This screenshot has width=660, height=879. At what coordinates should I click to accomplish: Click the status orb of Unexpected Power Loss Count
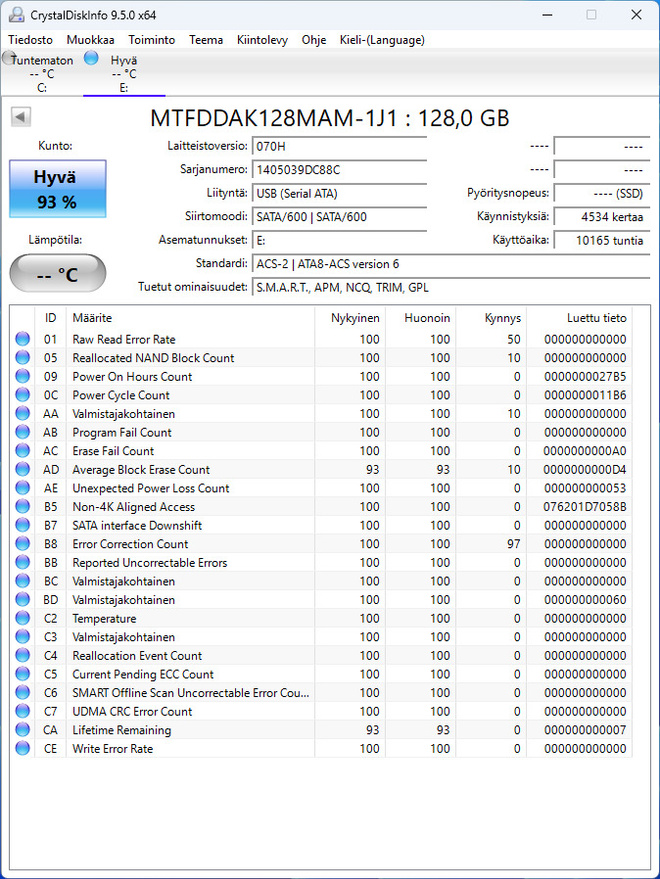coord(22,488)
